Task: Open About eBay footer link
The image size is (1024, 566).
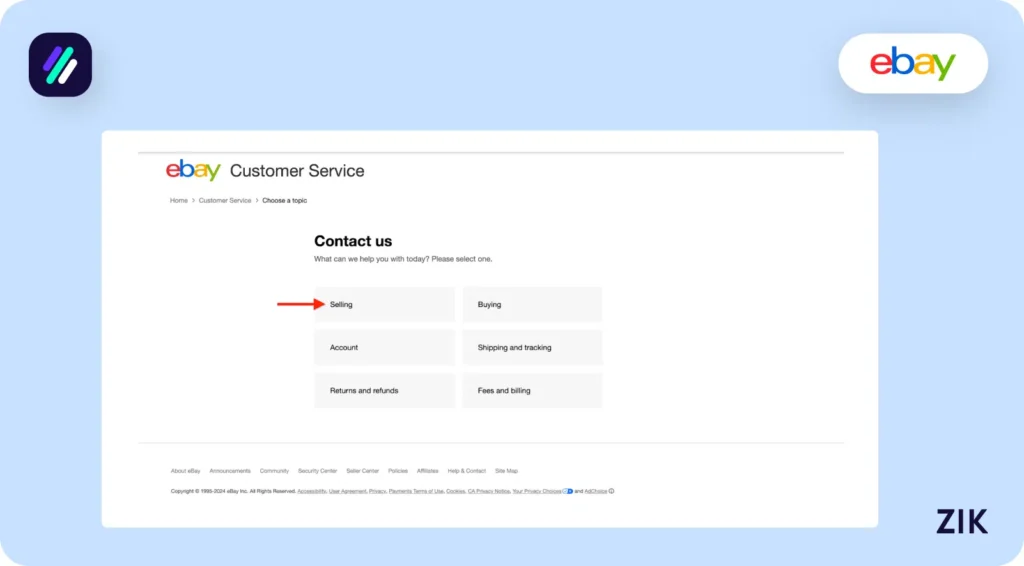Action: 185,471
